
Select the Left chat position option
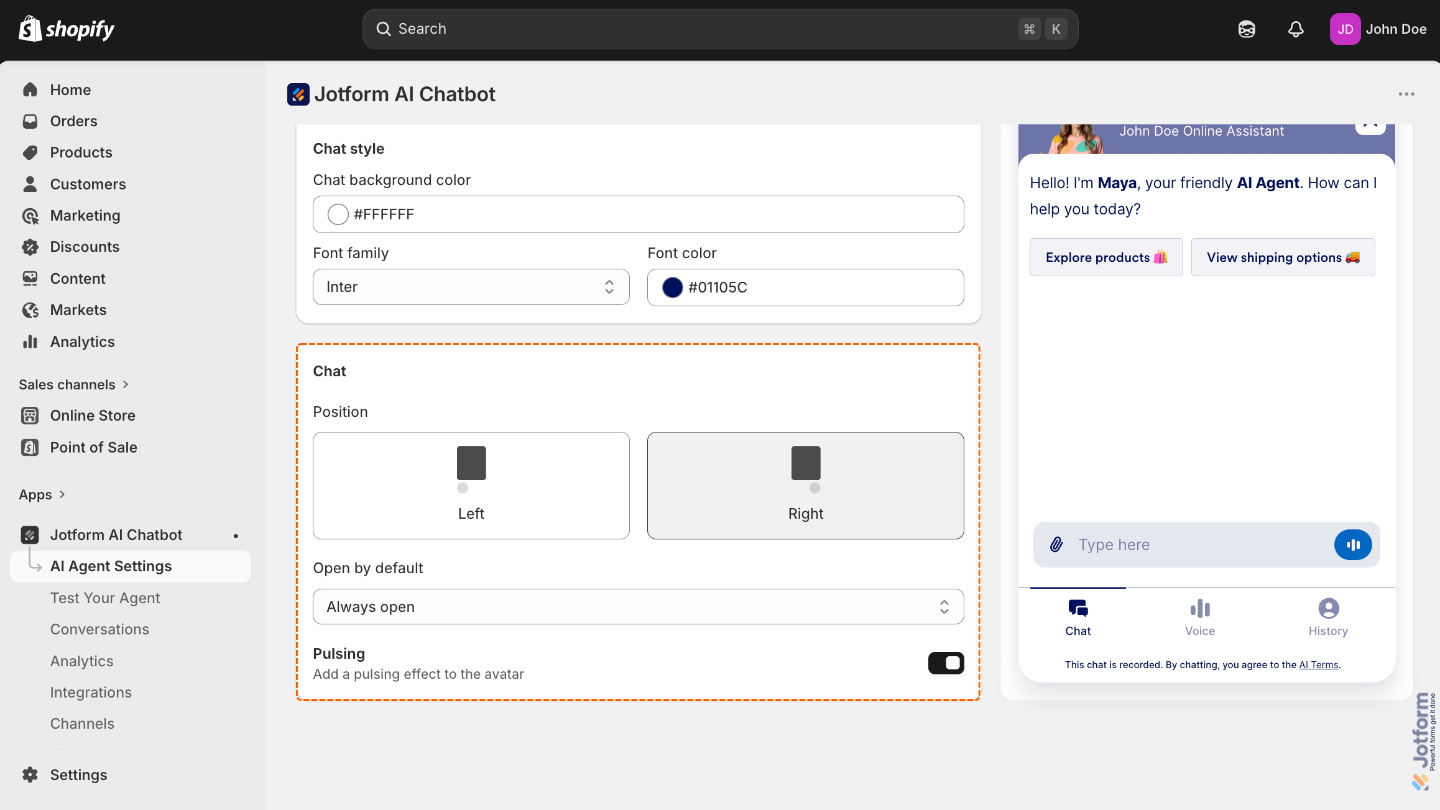tap(470, 485)
